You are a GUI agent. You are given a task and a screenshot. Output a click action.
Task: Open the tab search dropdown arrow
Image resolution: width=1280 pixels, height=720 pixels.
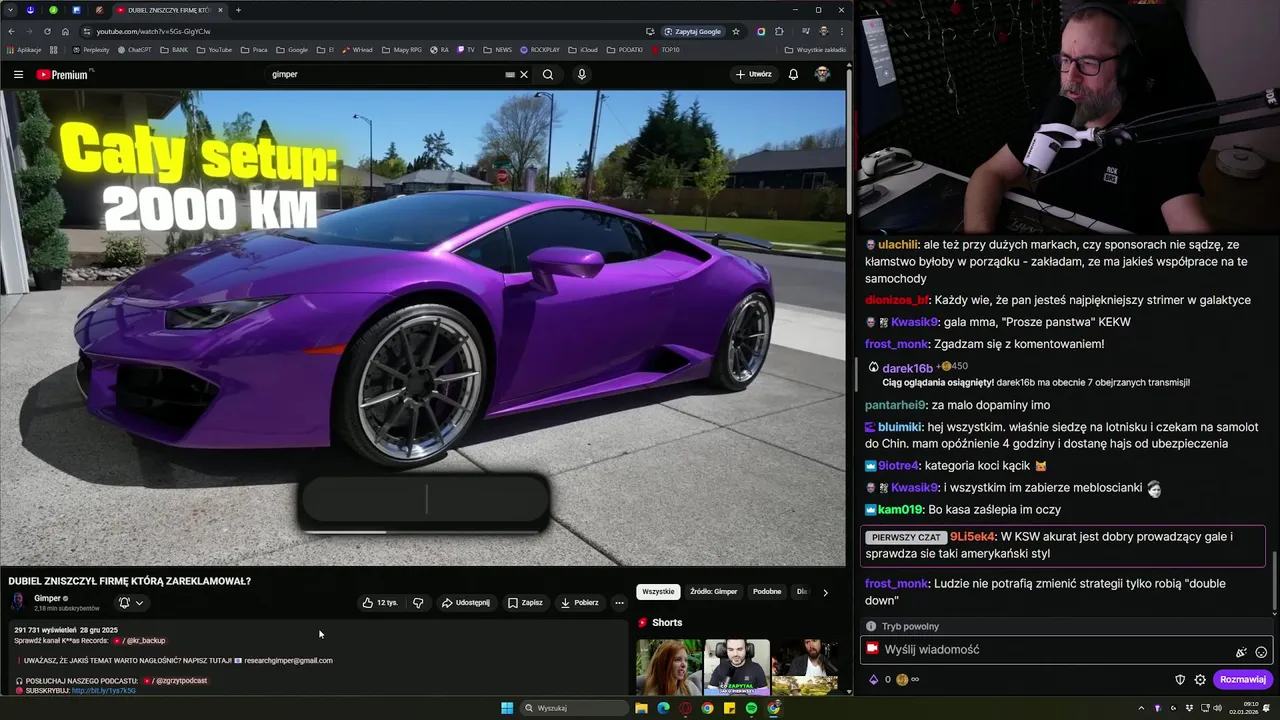point(11,10)
